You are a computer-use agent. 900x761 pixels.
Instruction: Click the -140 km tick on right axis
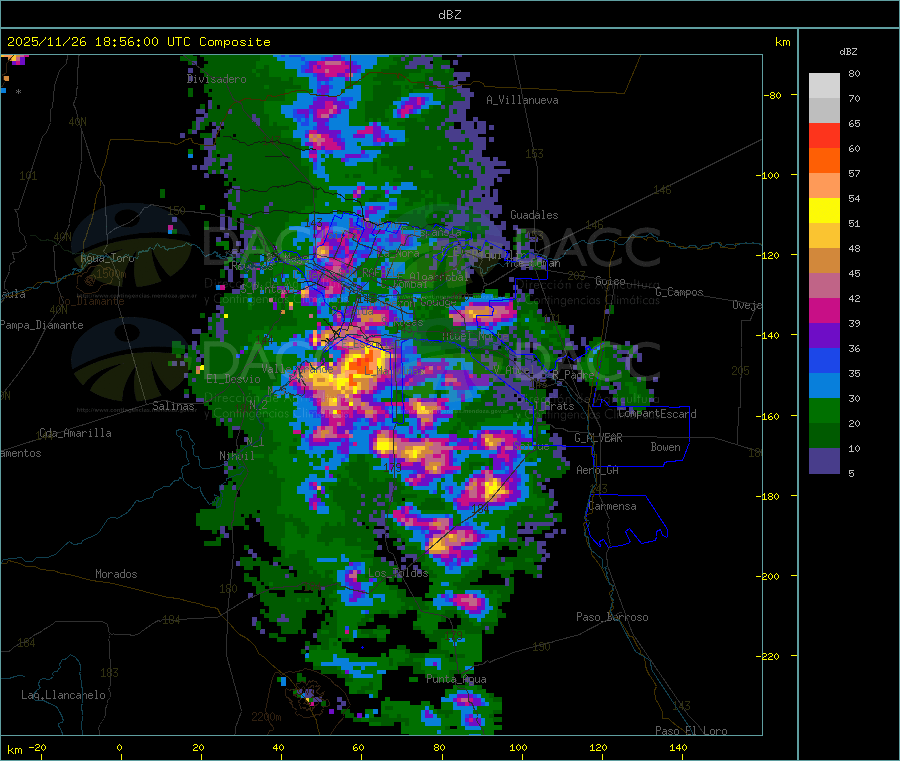770,335
